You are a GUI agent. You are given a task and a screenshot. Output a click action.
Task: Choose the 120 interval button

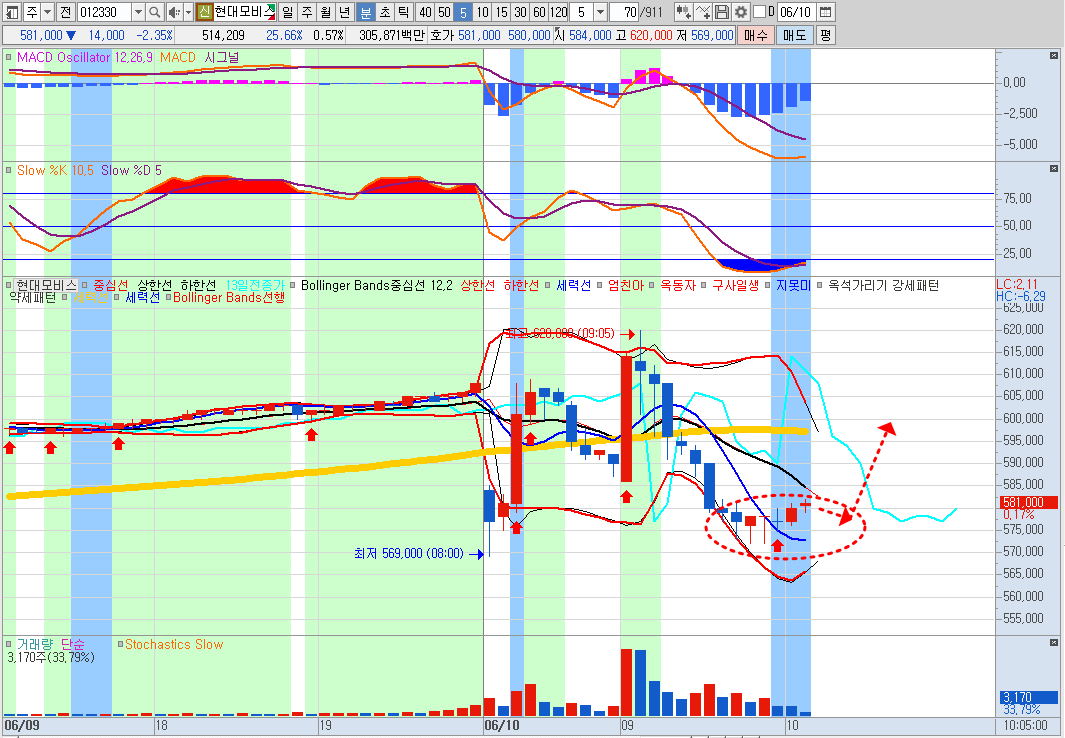(x=558, y=12)
